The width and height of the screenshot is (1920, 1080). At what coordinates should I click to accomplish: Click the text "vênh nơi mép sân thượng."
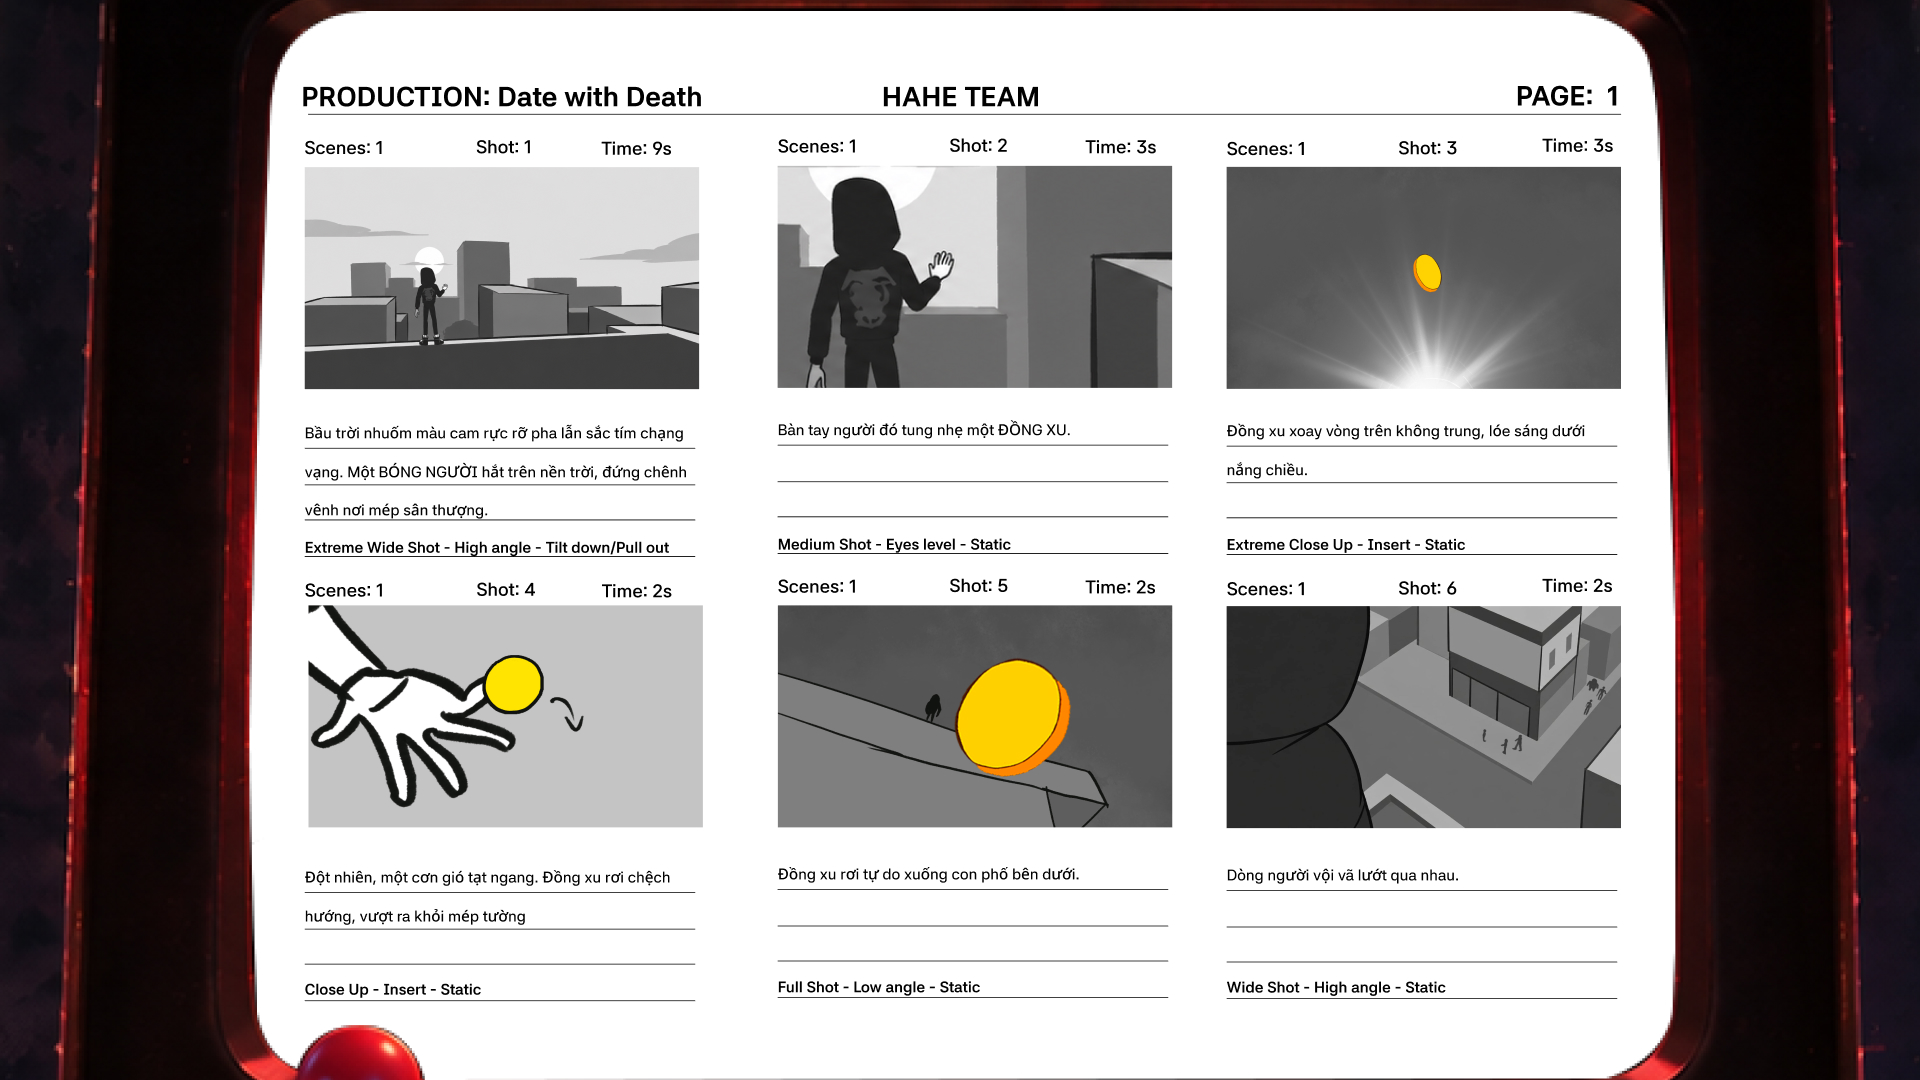[396, 510]
